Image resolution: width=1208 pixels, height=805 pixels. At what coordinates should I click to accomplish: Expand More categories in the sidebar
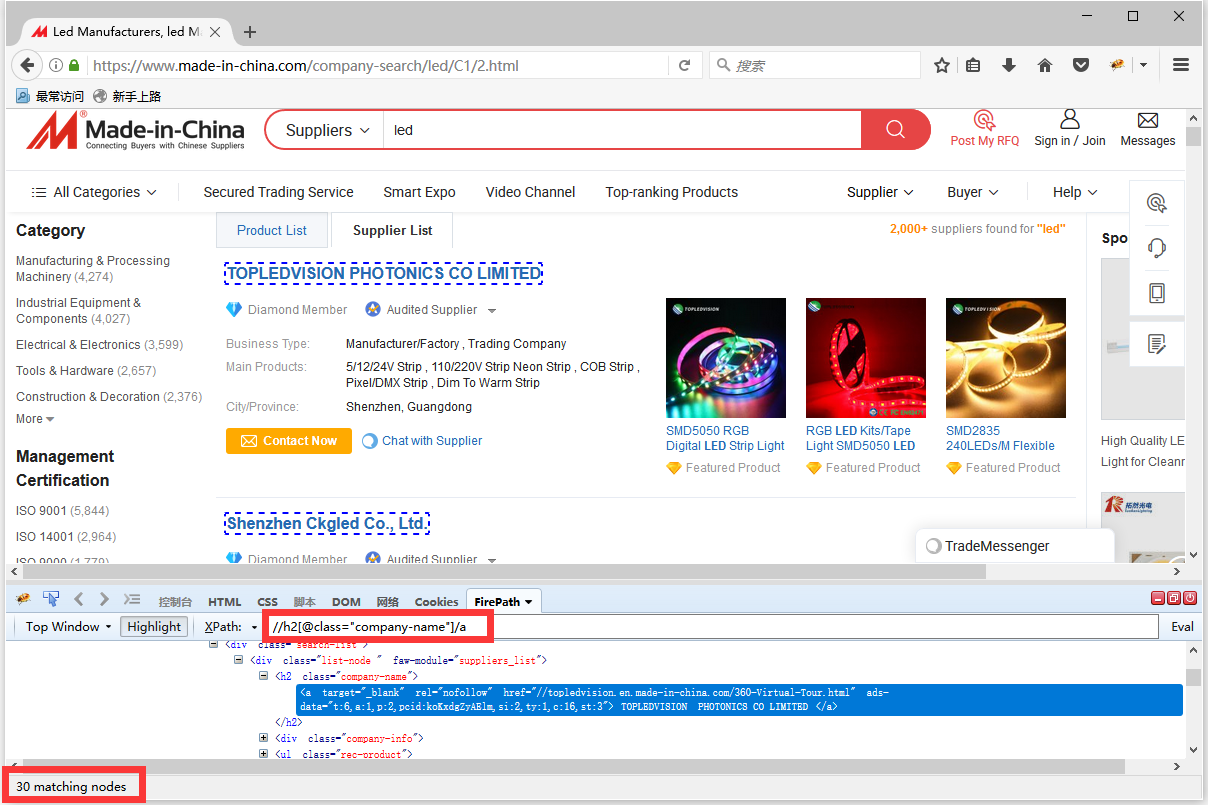(x=35, y=419)
